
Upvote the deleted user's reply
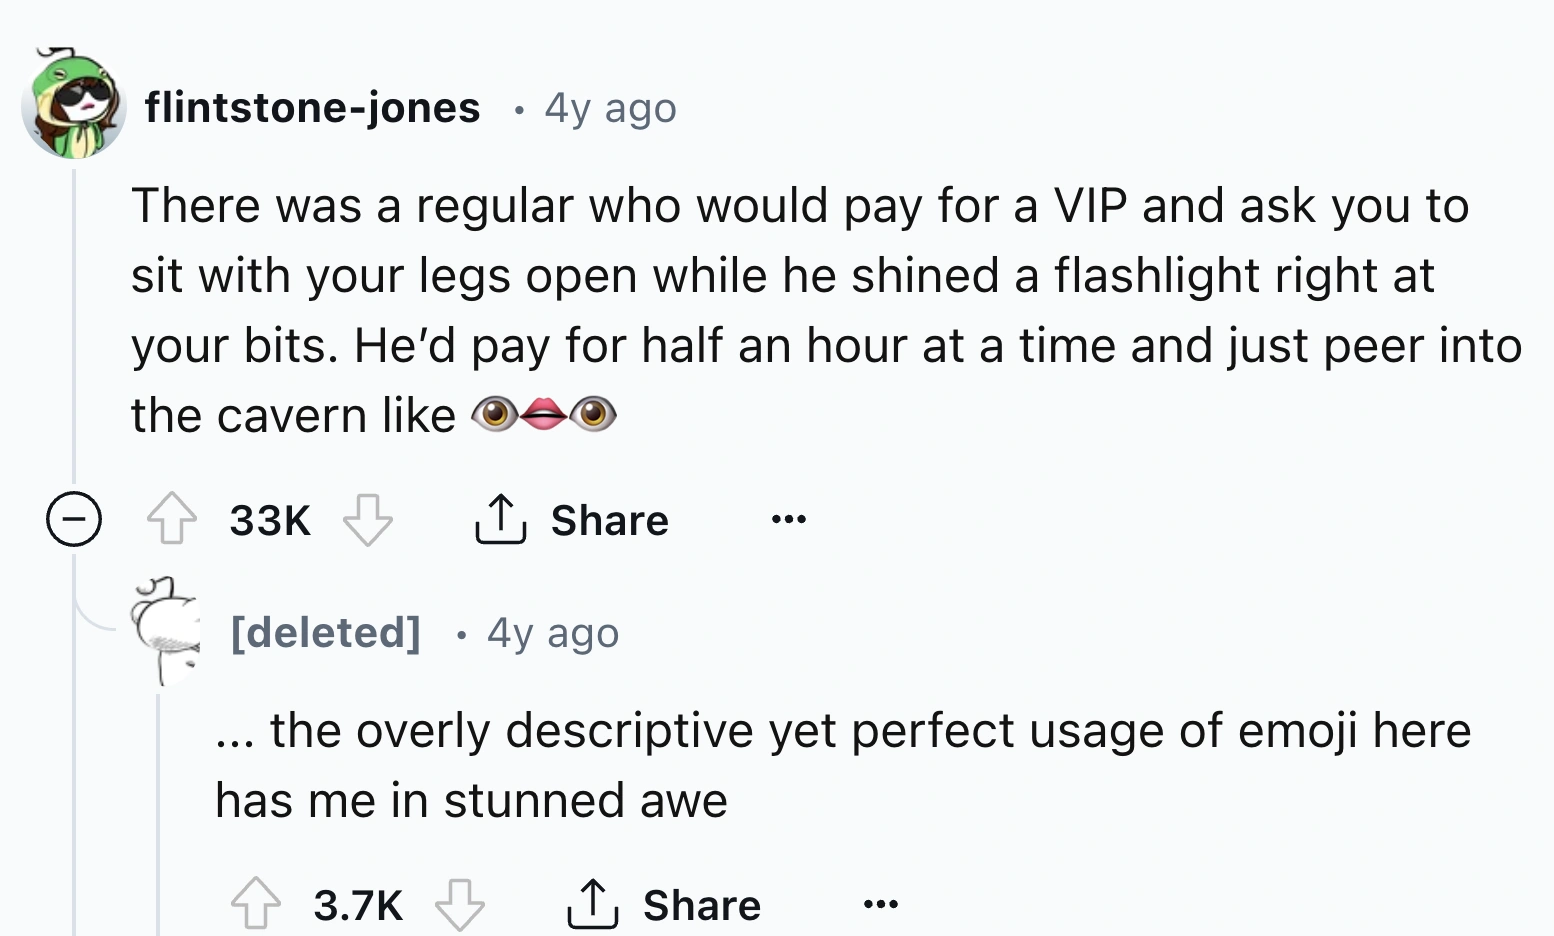point(256,904)
